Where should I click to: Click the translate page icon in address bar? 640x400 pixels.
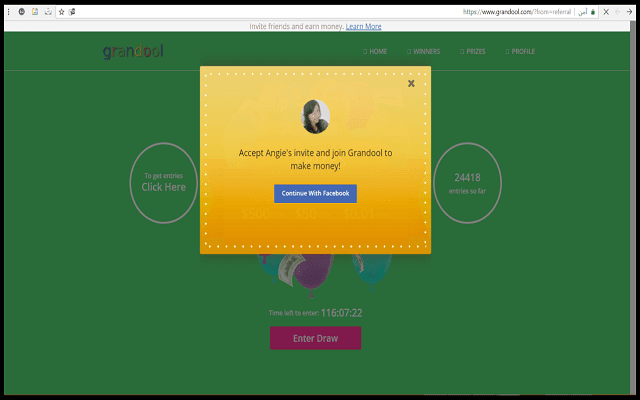point(72,12)
